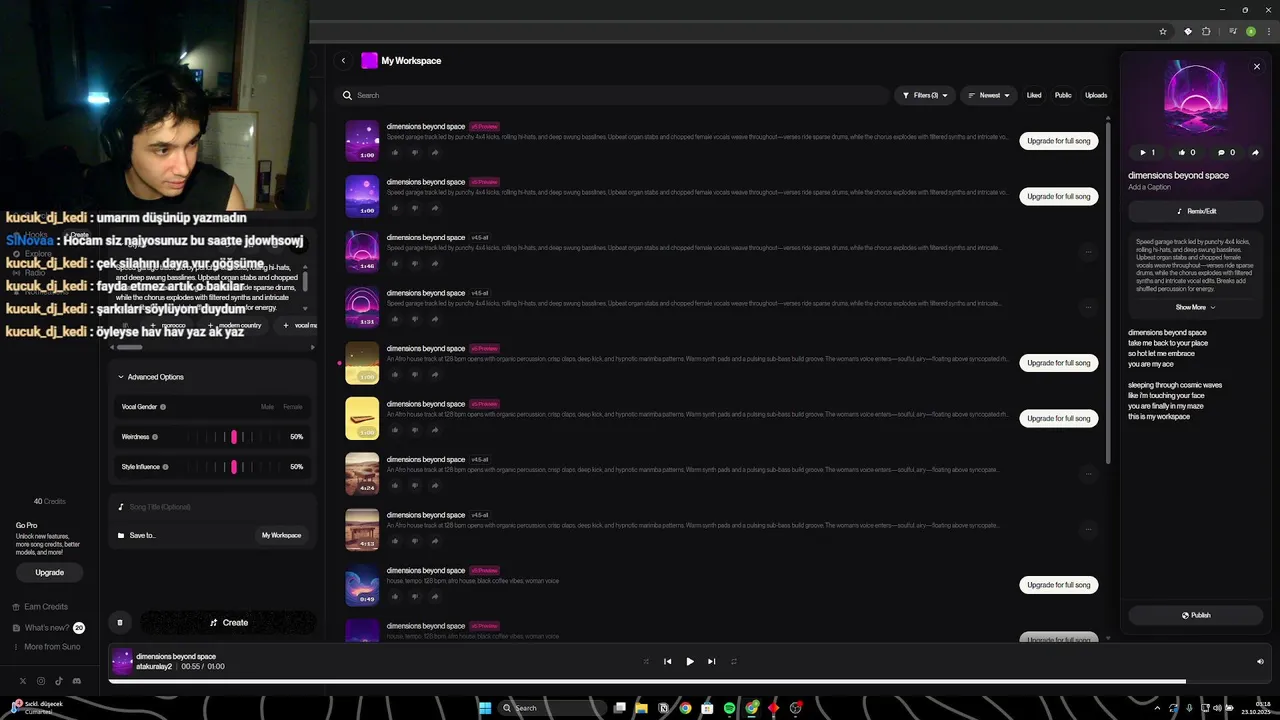The width and height of the screenshot is (1280, 720).
Task: Mute the player volume speaker icon
Action: tap(1260, 661)
